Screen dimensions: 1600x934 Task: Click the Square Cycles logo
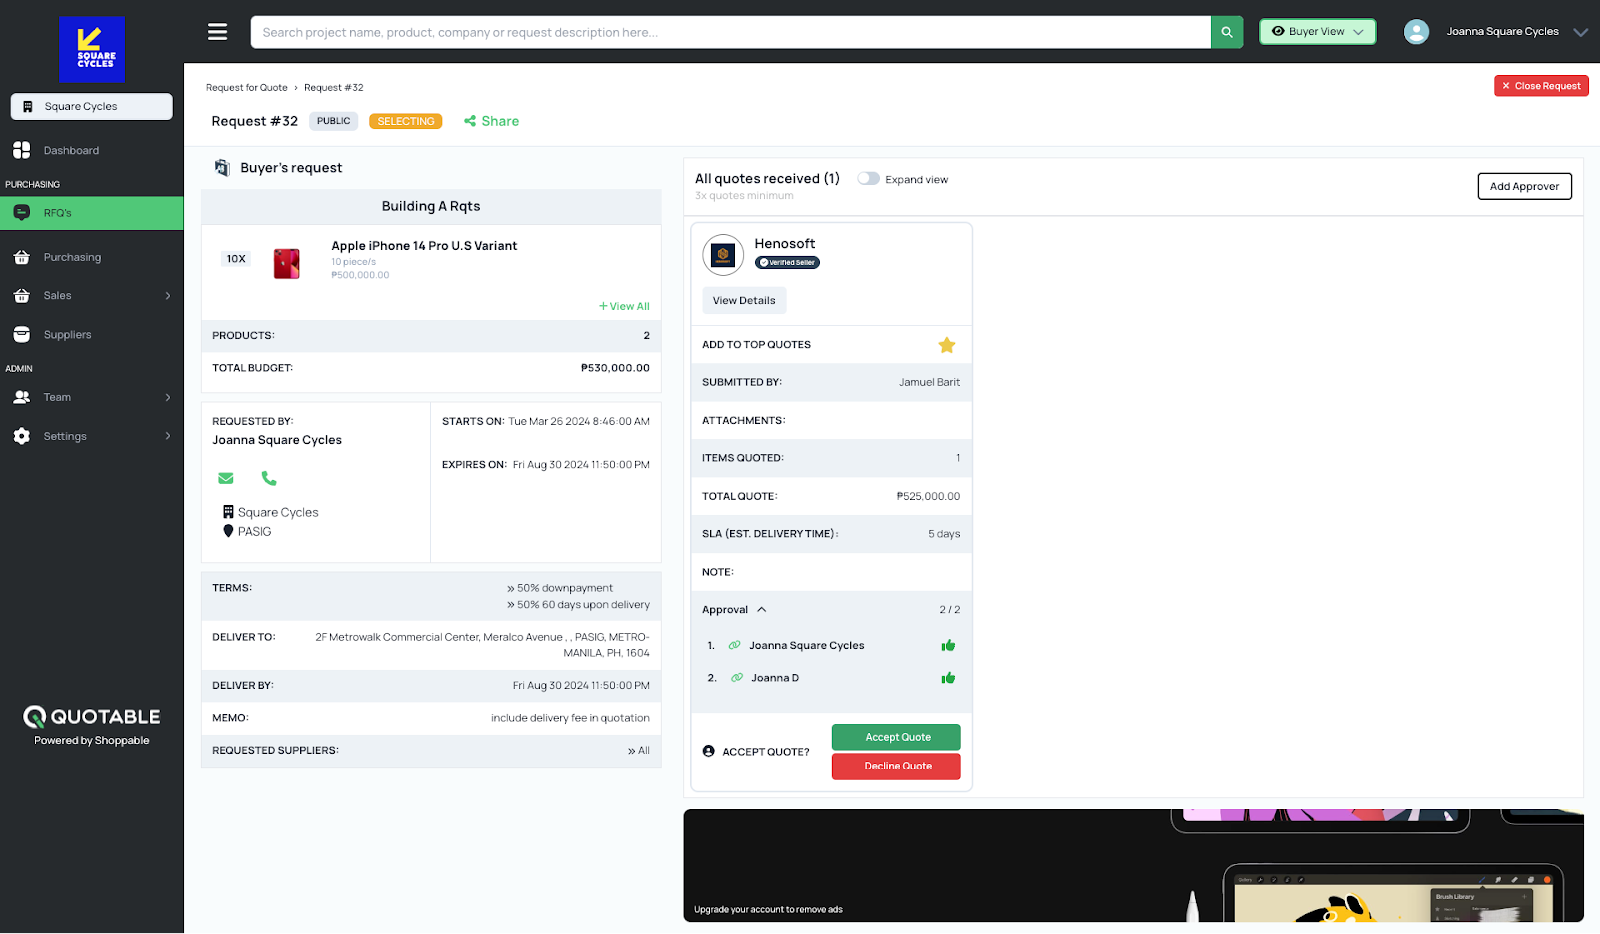92,49
